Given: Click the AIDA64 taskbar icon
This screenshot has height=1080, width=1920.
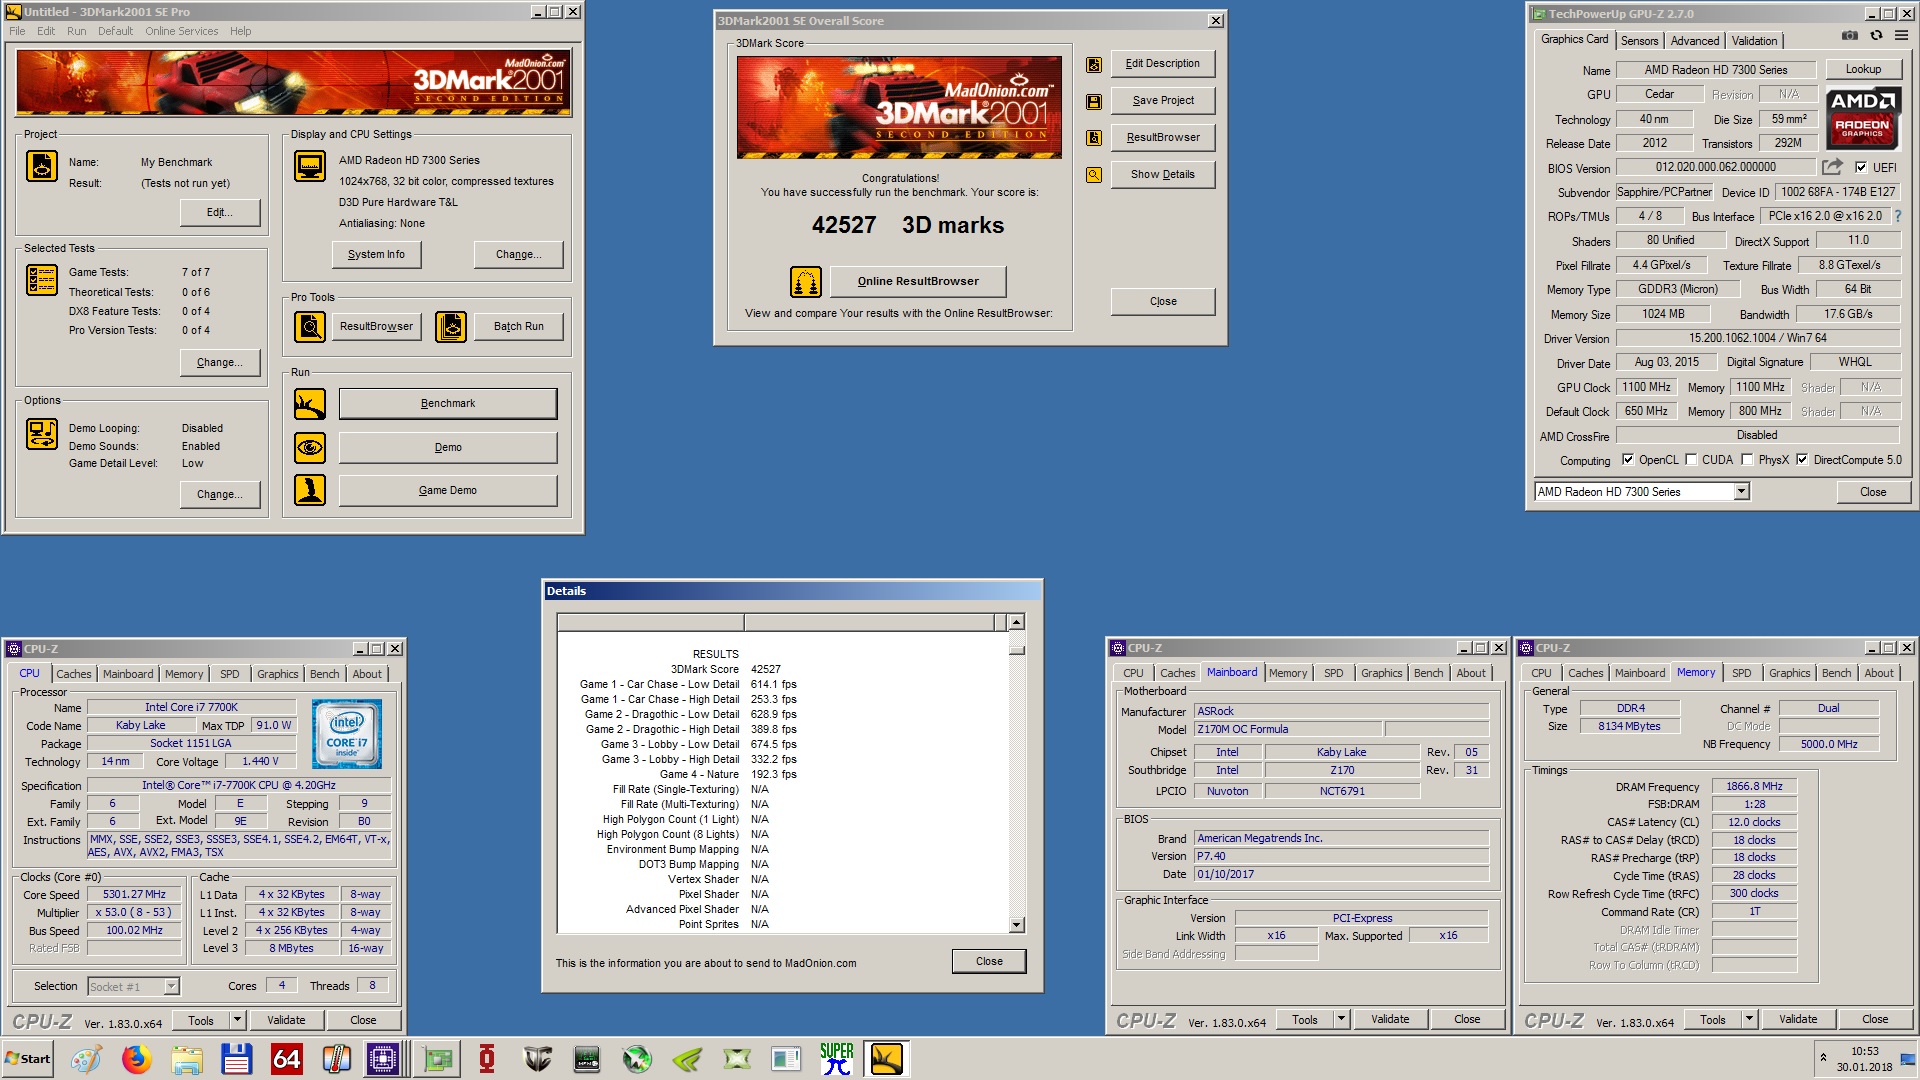Looking at the screenshot, I should [286, 1059].
